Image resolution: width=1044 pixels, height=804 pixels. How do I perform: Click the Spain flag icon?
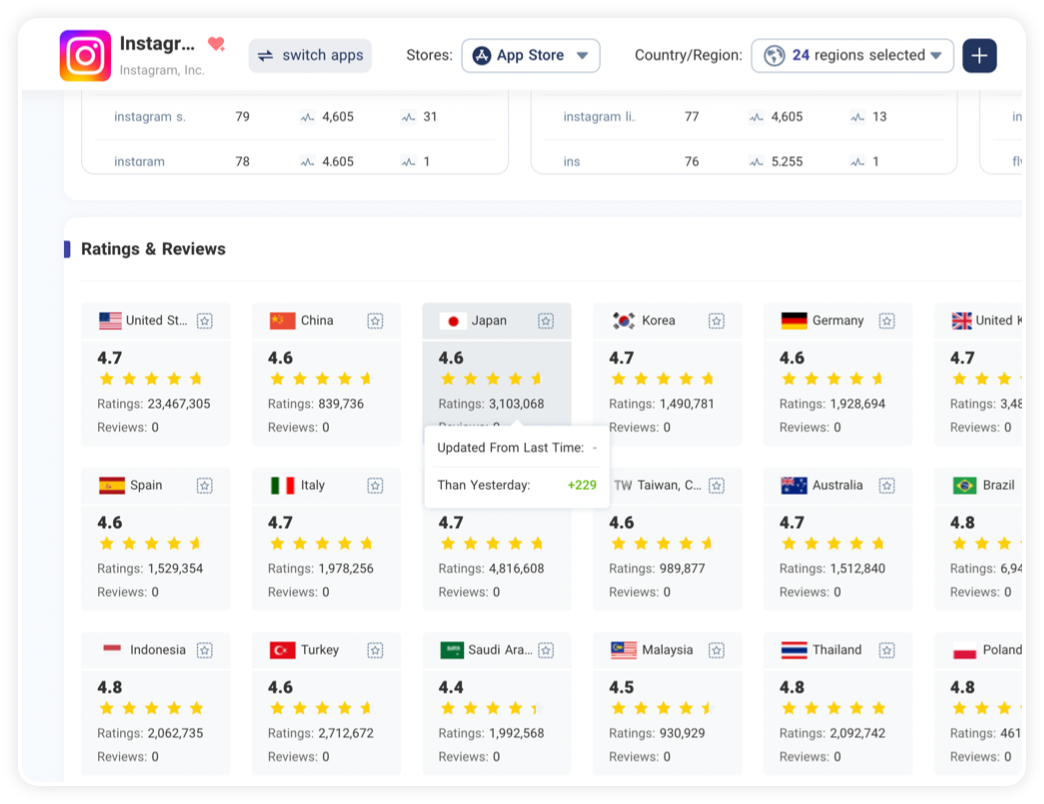tap(111, 485)
